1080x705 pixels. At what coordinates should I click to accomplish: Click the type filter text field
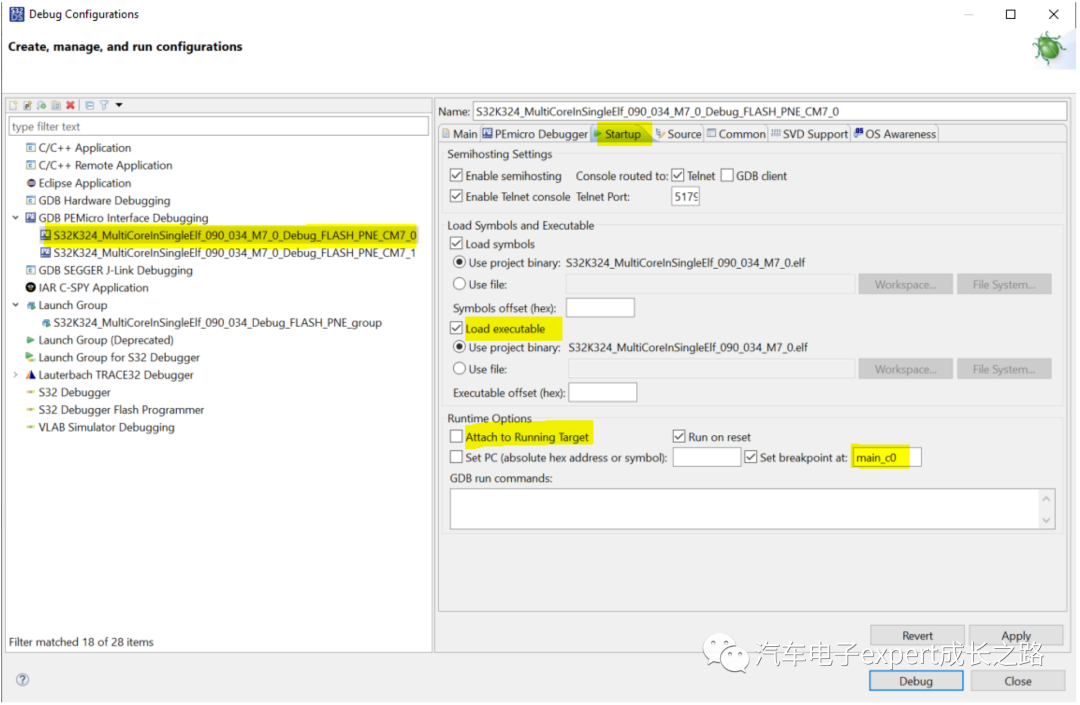(x=218, y=127)
